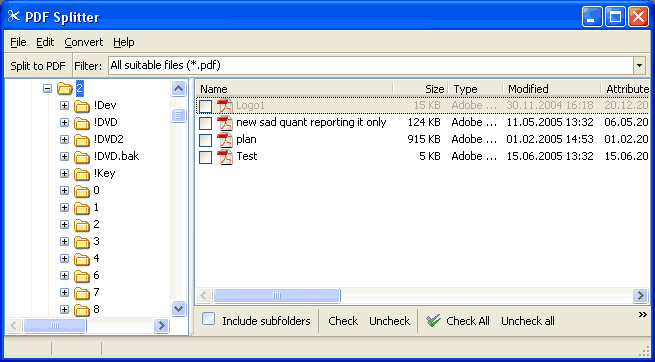The height and width of the screenshot is (362, 655).
Task: Click the PDF icon next to Logo1
Action: click(x=225, y=106)
